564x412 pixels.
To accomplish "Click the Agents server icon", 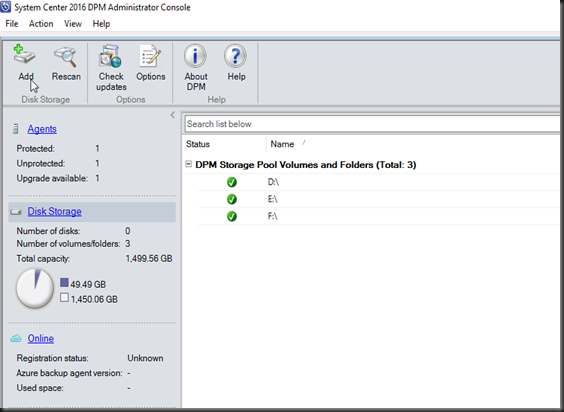I will click(15, 129).
